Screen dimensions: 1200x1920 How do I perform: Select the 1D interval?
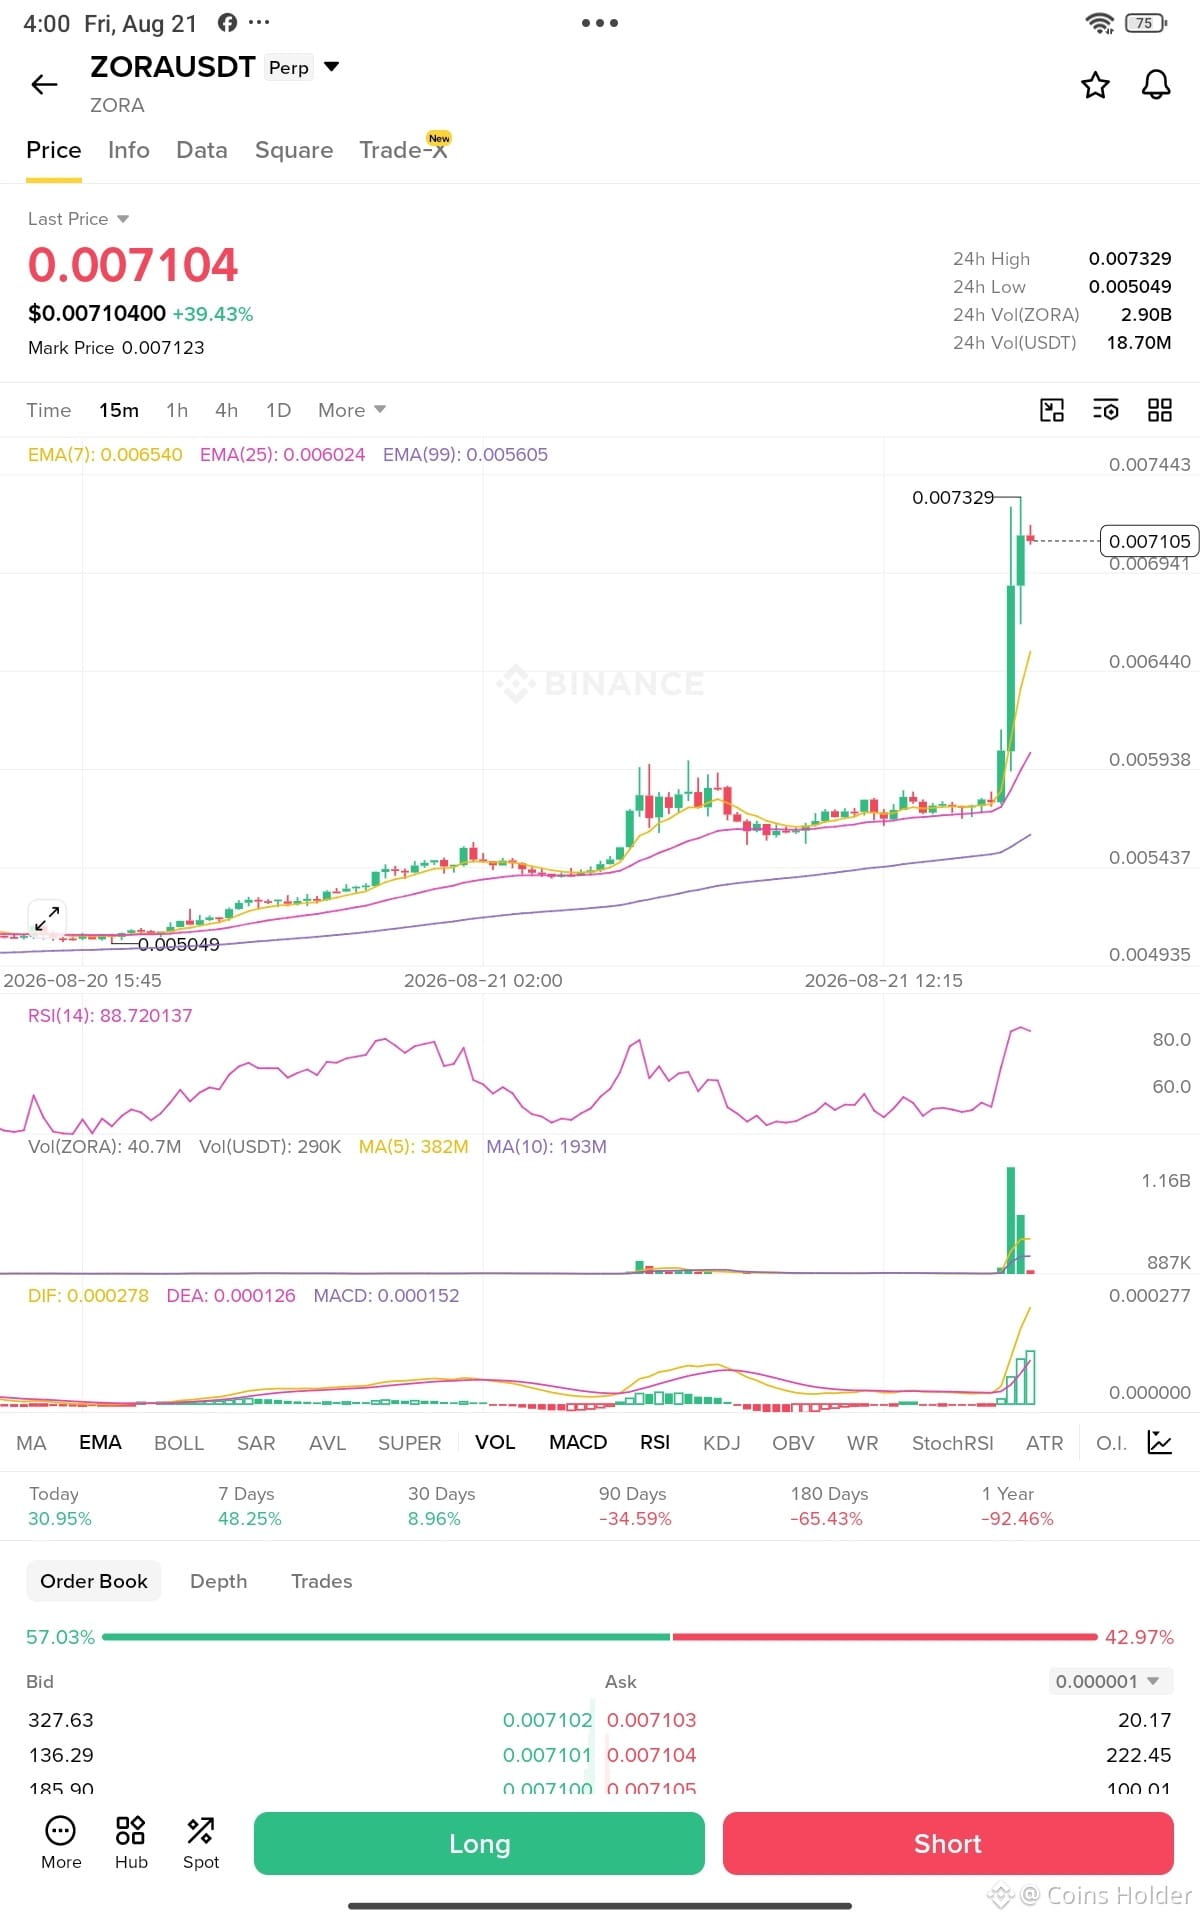[278, 410]
